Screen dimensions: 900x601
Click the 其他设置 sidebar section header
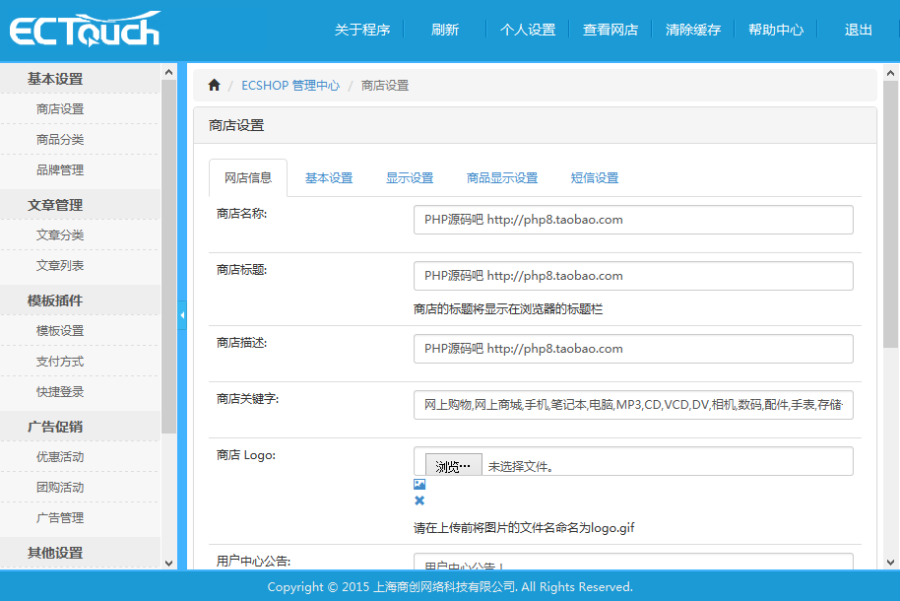click(80, 553)
